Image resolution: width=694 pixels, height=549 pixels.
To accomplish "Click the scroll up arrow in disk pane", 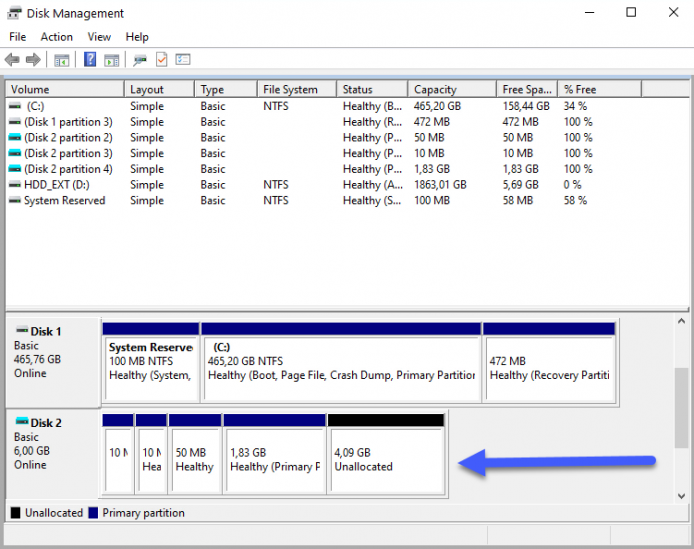I will coord(681,321).
